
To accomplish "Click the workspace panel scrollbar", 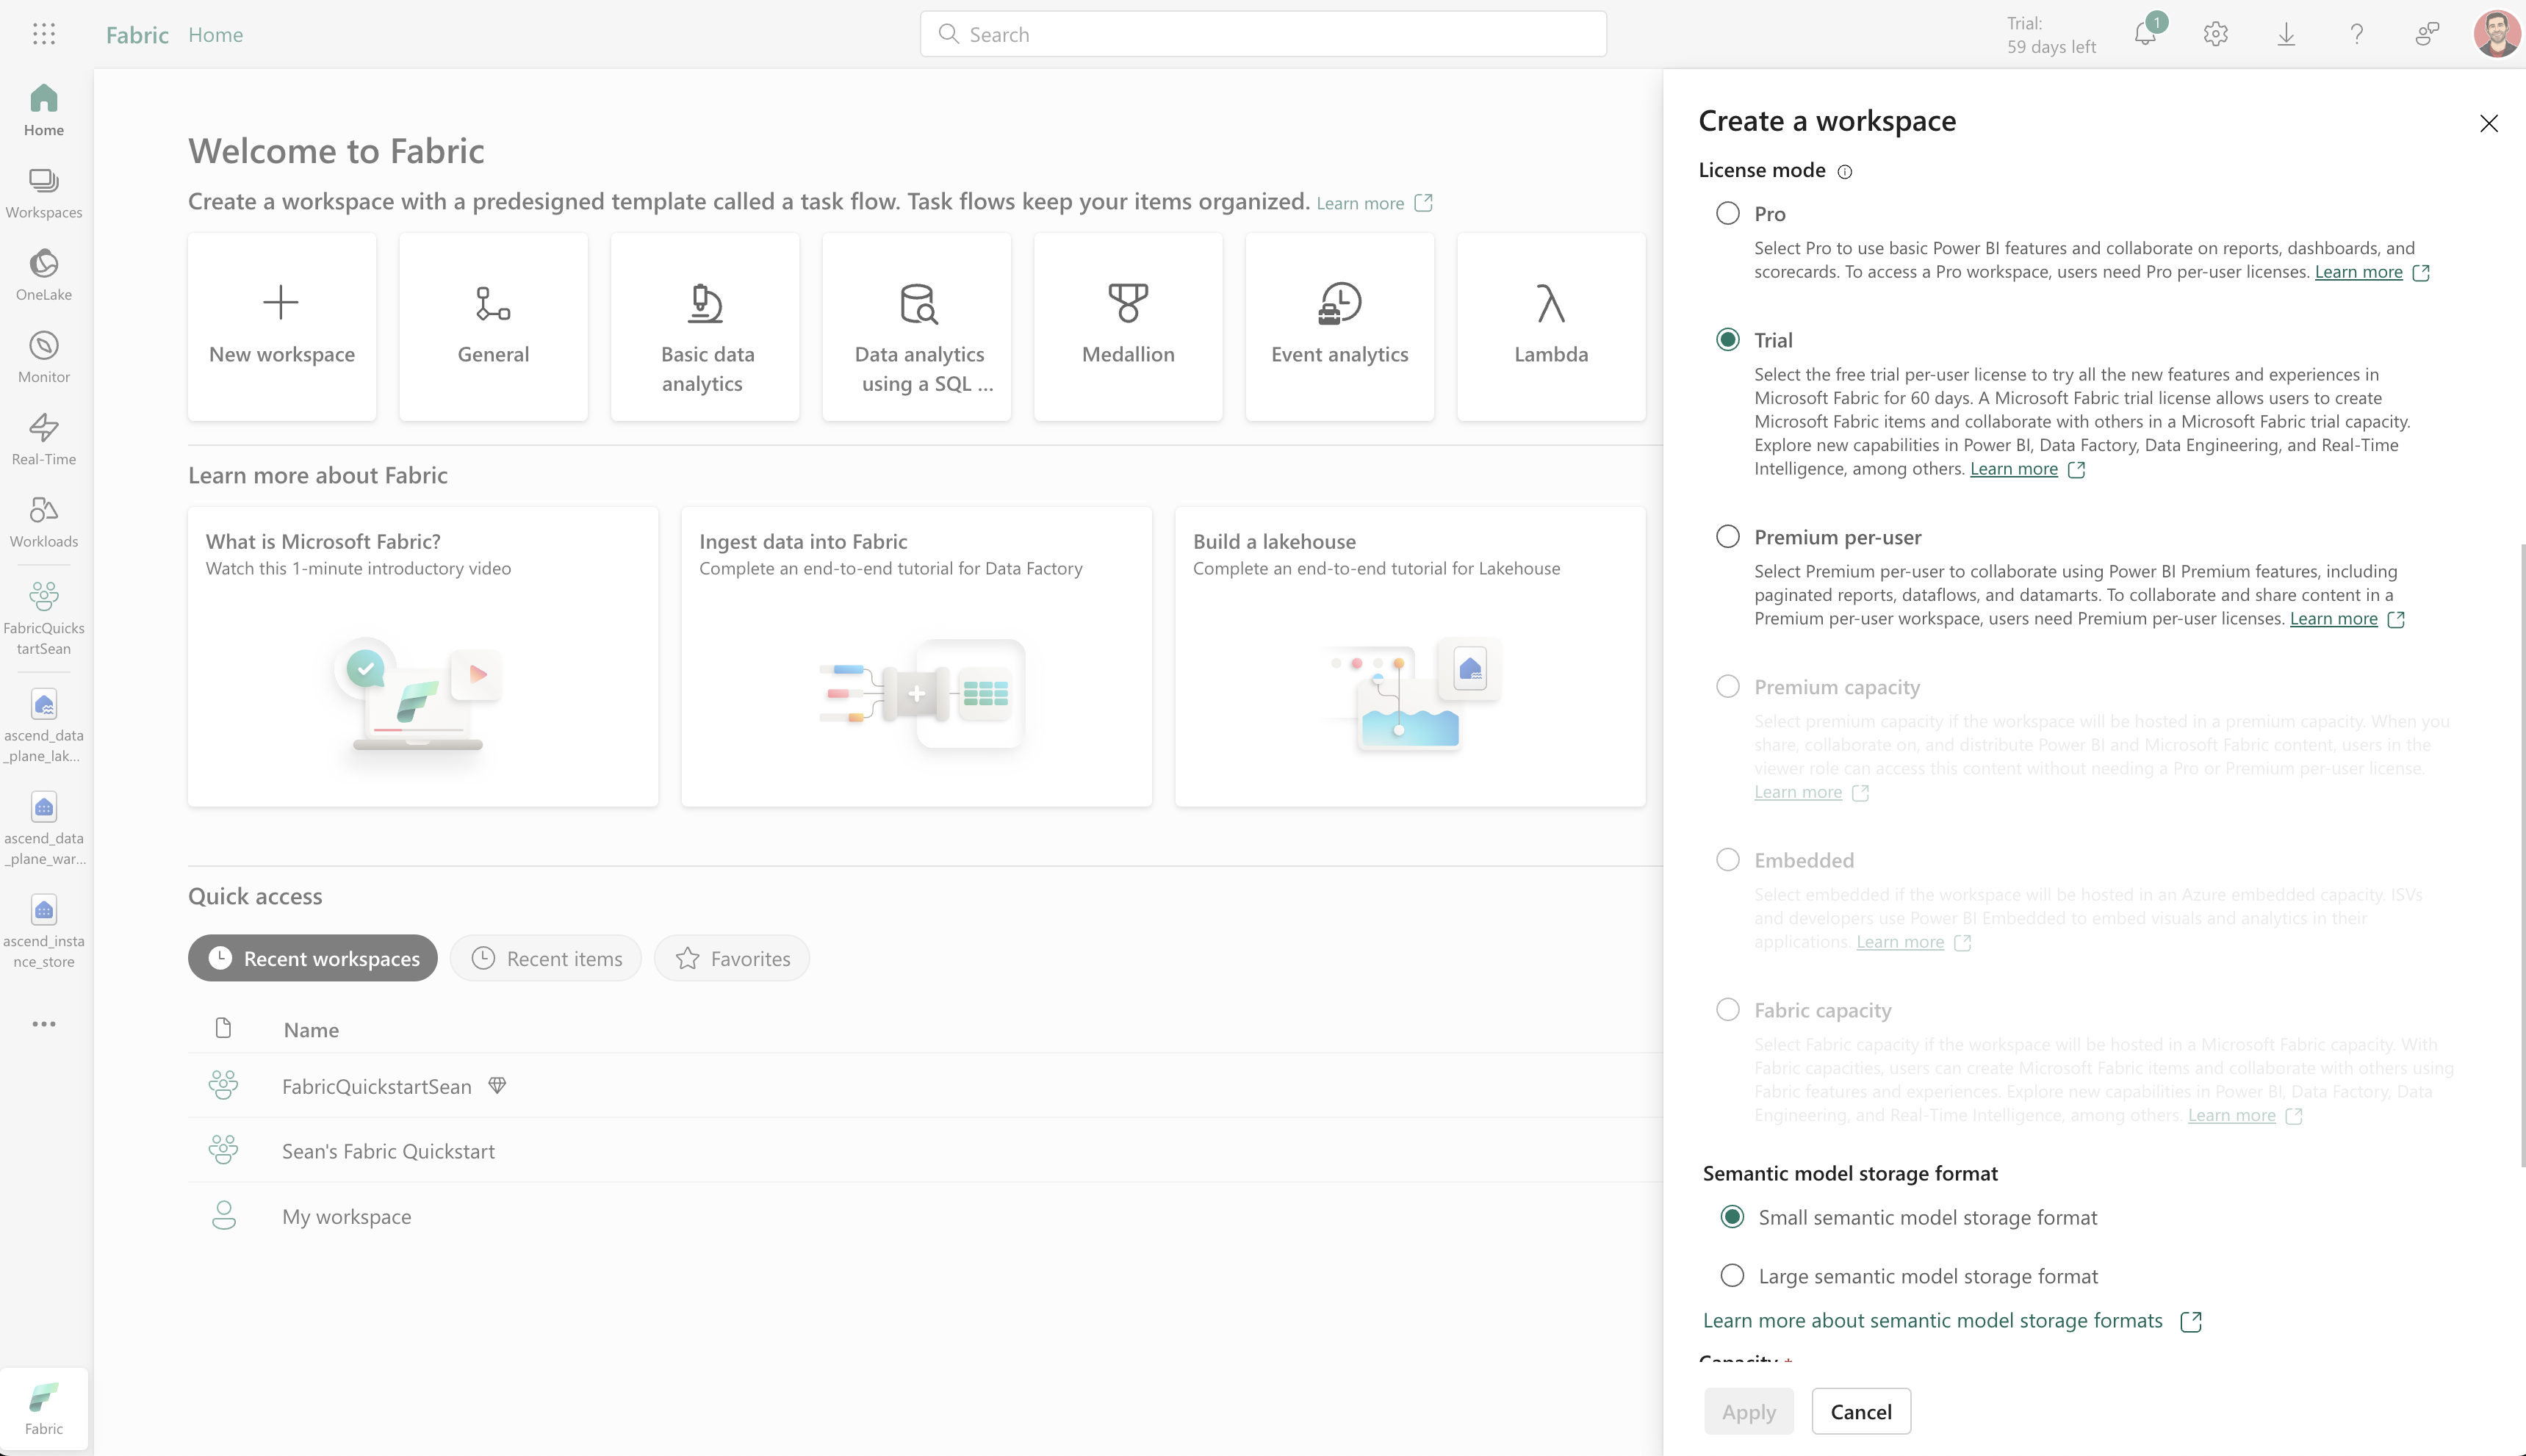I will pyautogui.click(x=2522, y=855).
